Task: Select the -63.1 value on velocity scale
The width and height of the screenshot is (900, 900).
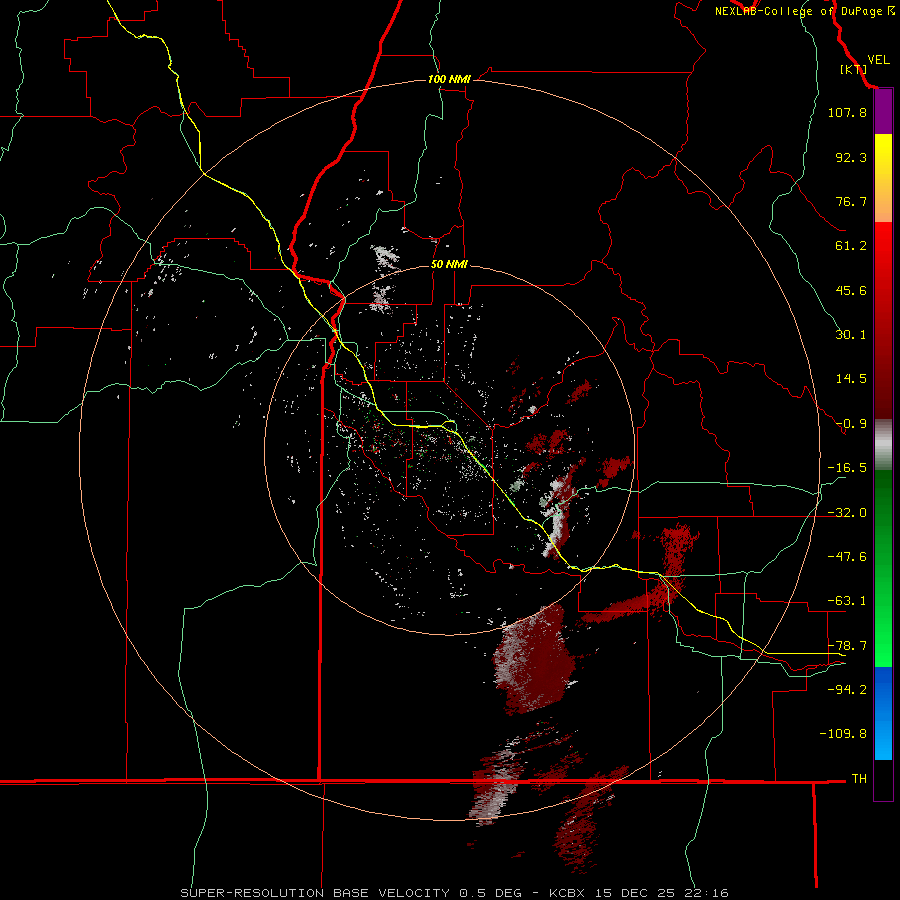Action: [847, 601]
